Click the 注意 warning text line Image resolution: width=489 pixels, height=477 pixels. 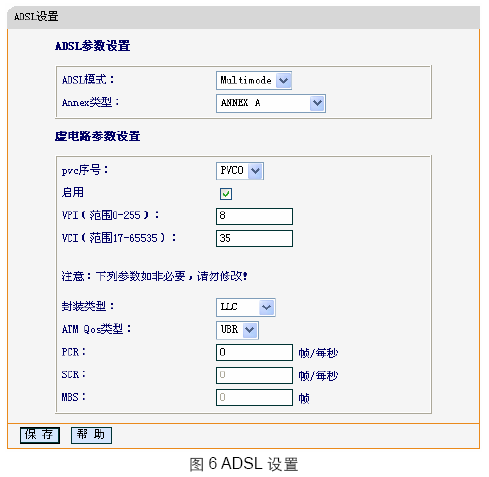click(154, 276)
